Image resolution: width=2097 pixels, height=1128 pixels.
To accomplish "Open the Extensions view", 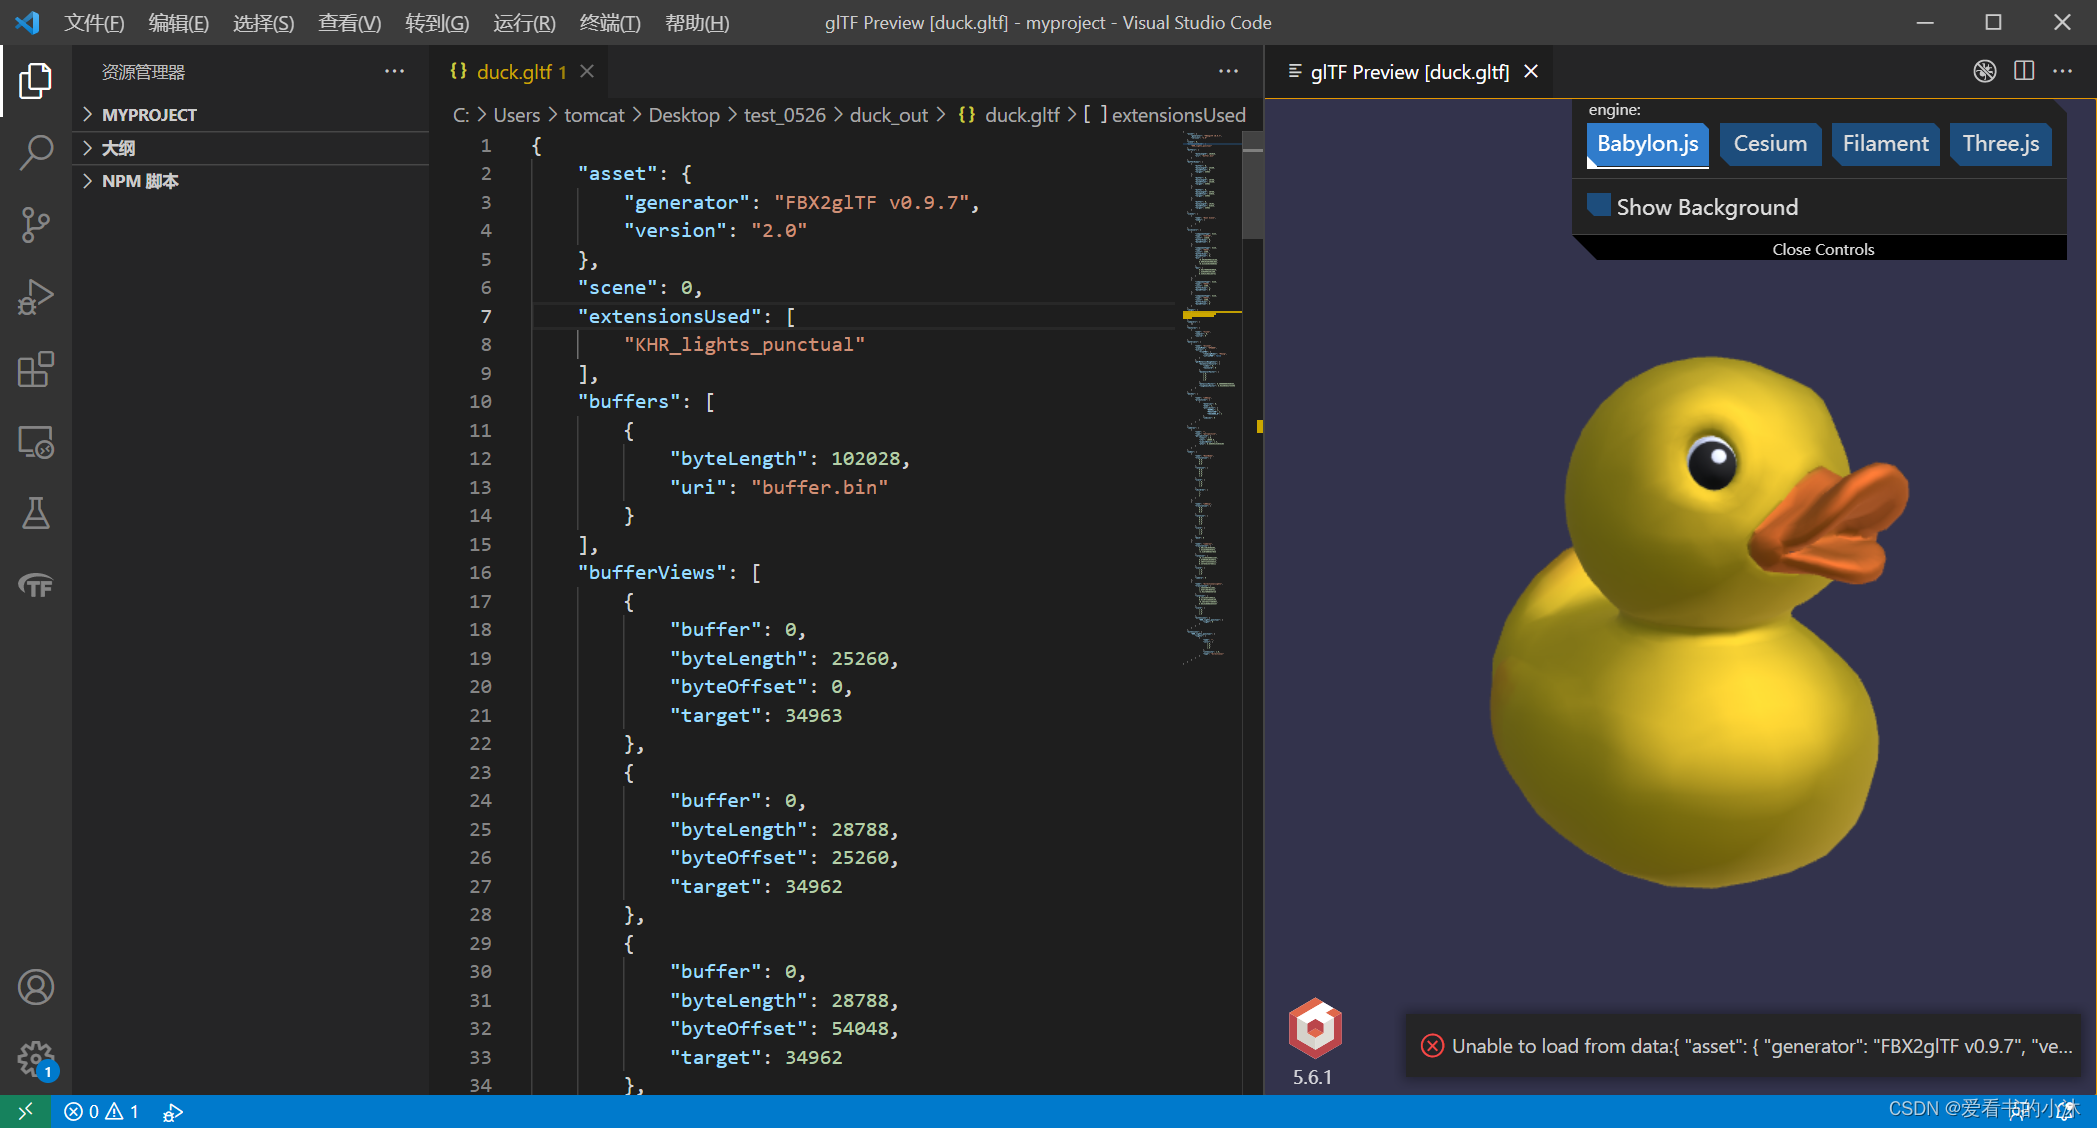I will [x=36, y=369].
